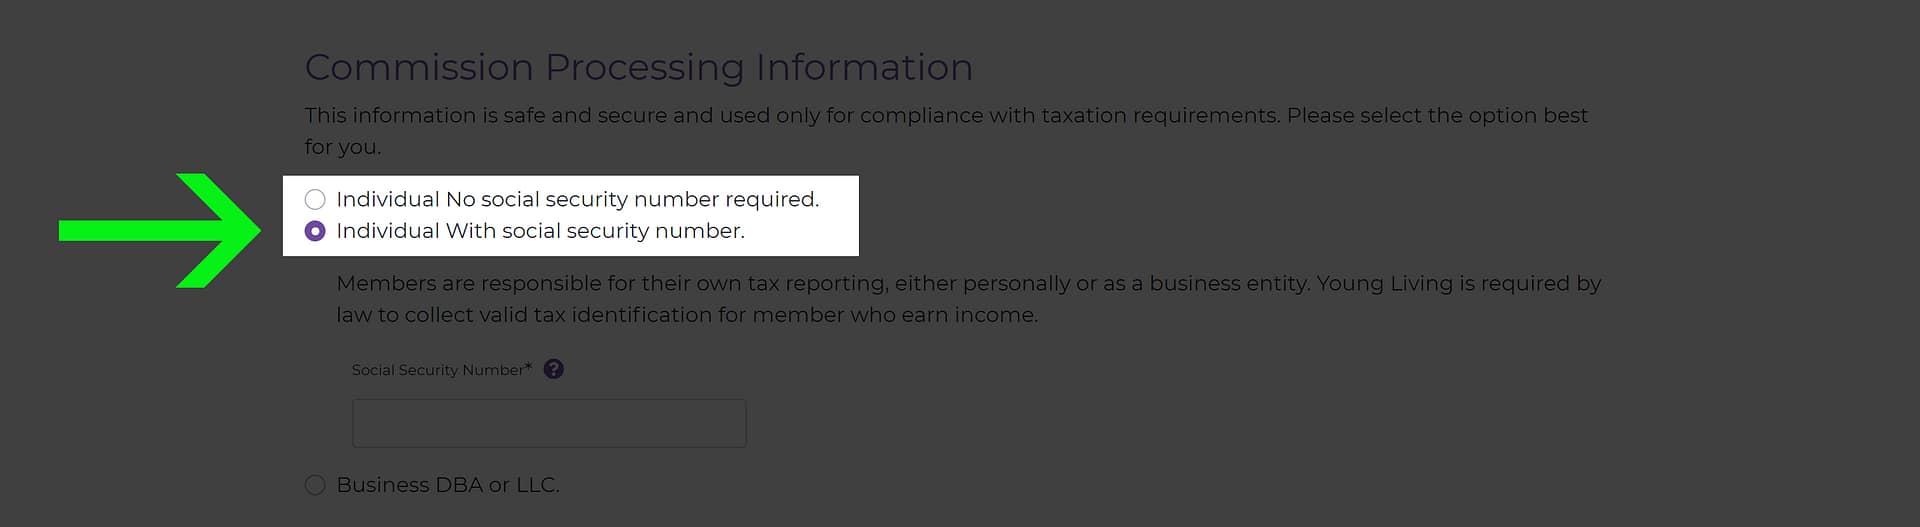The height and width of the screenshot is (527, 1920).
Task: Click the 'for you.' text under the heading
Action: (342, 147)
